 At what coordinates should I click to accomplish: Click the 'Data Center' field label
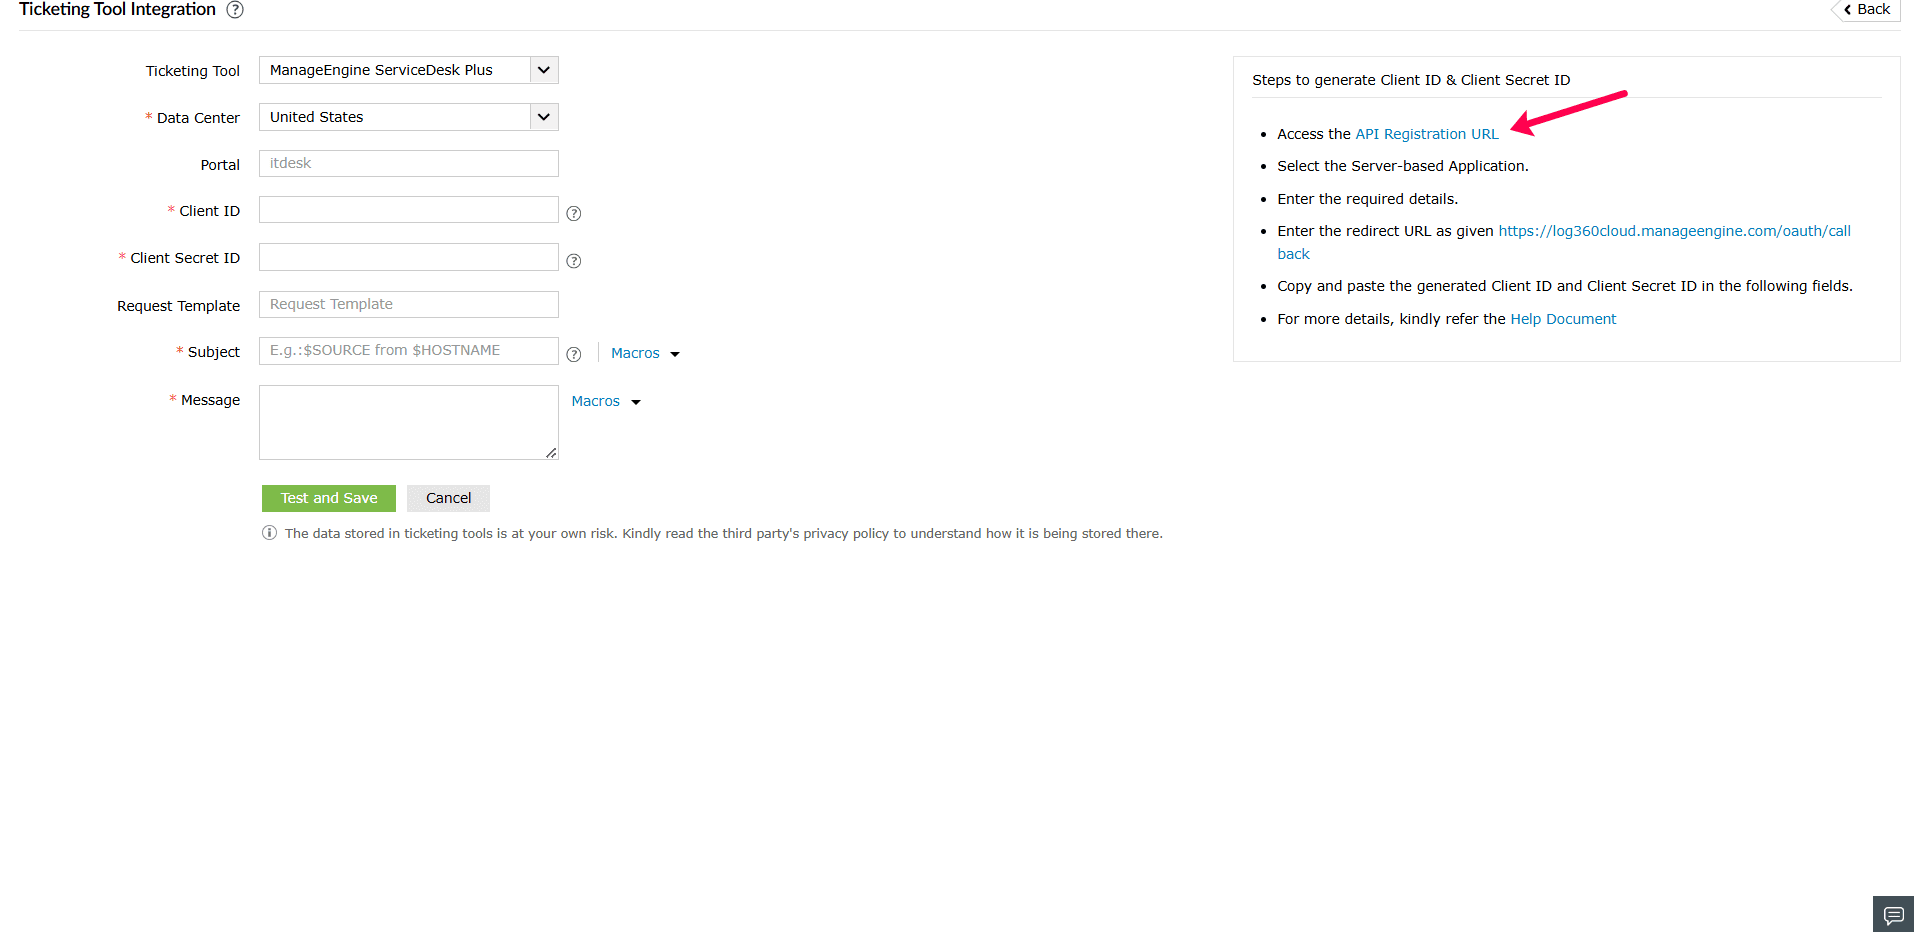click(x=198, y=118)
